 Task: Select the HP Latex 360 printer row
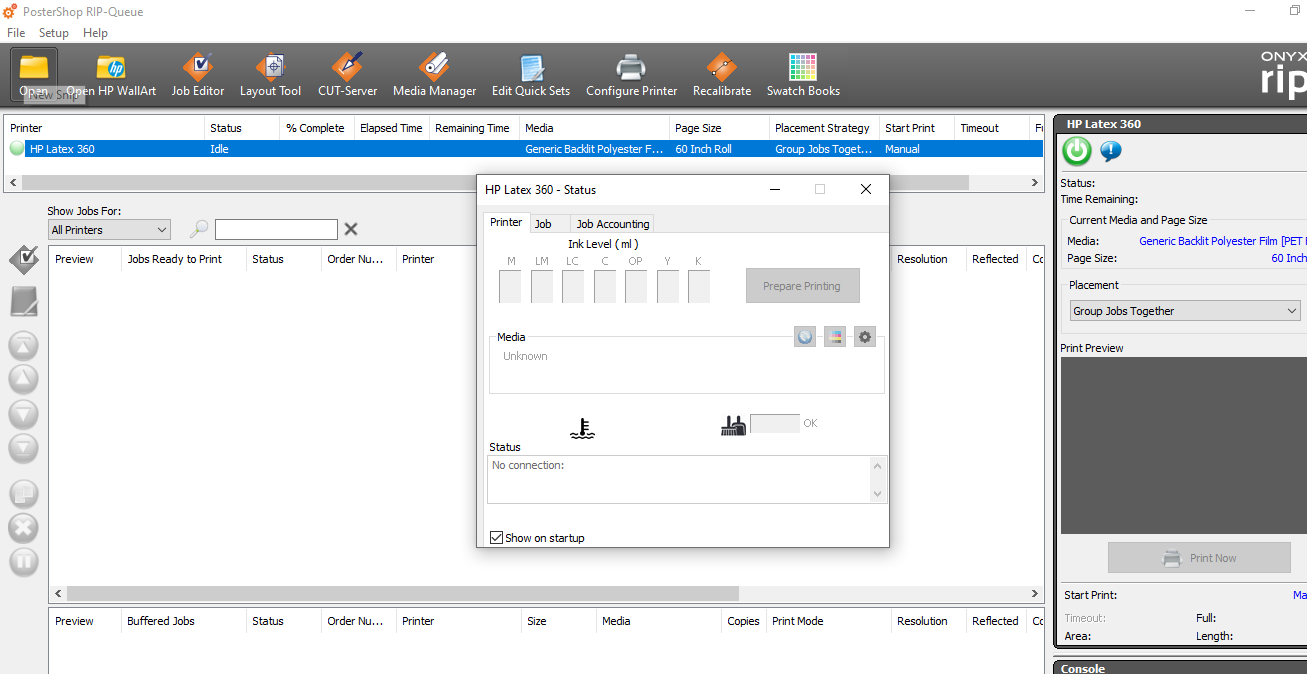click(525, 149)
